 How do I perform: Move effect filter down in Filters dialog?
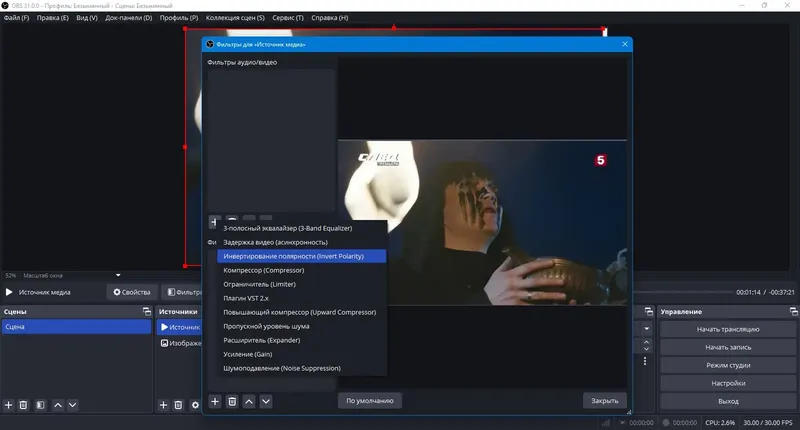point(266,401)
